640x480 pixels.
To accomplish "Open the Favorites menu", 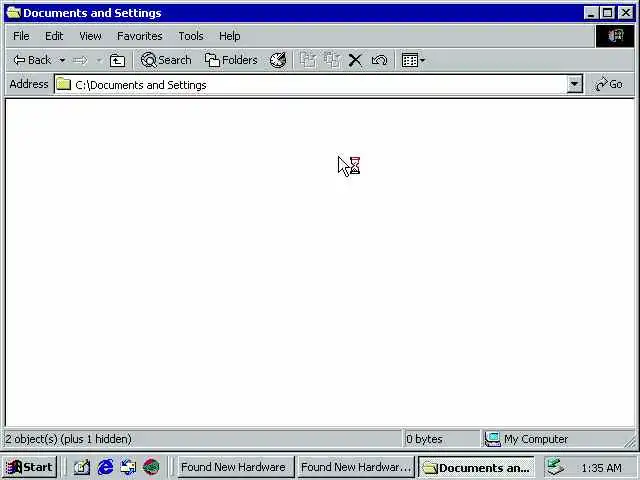I will (140, 36).
